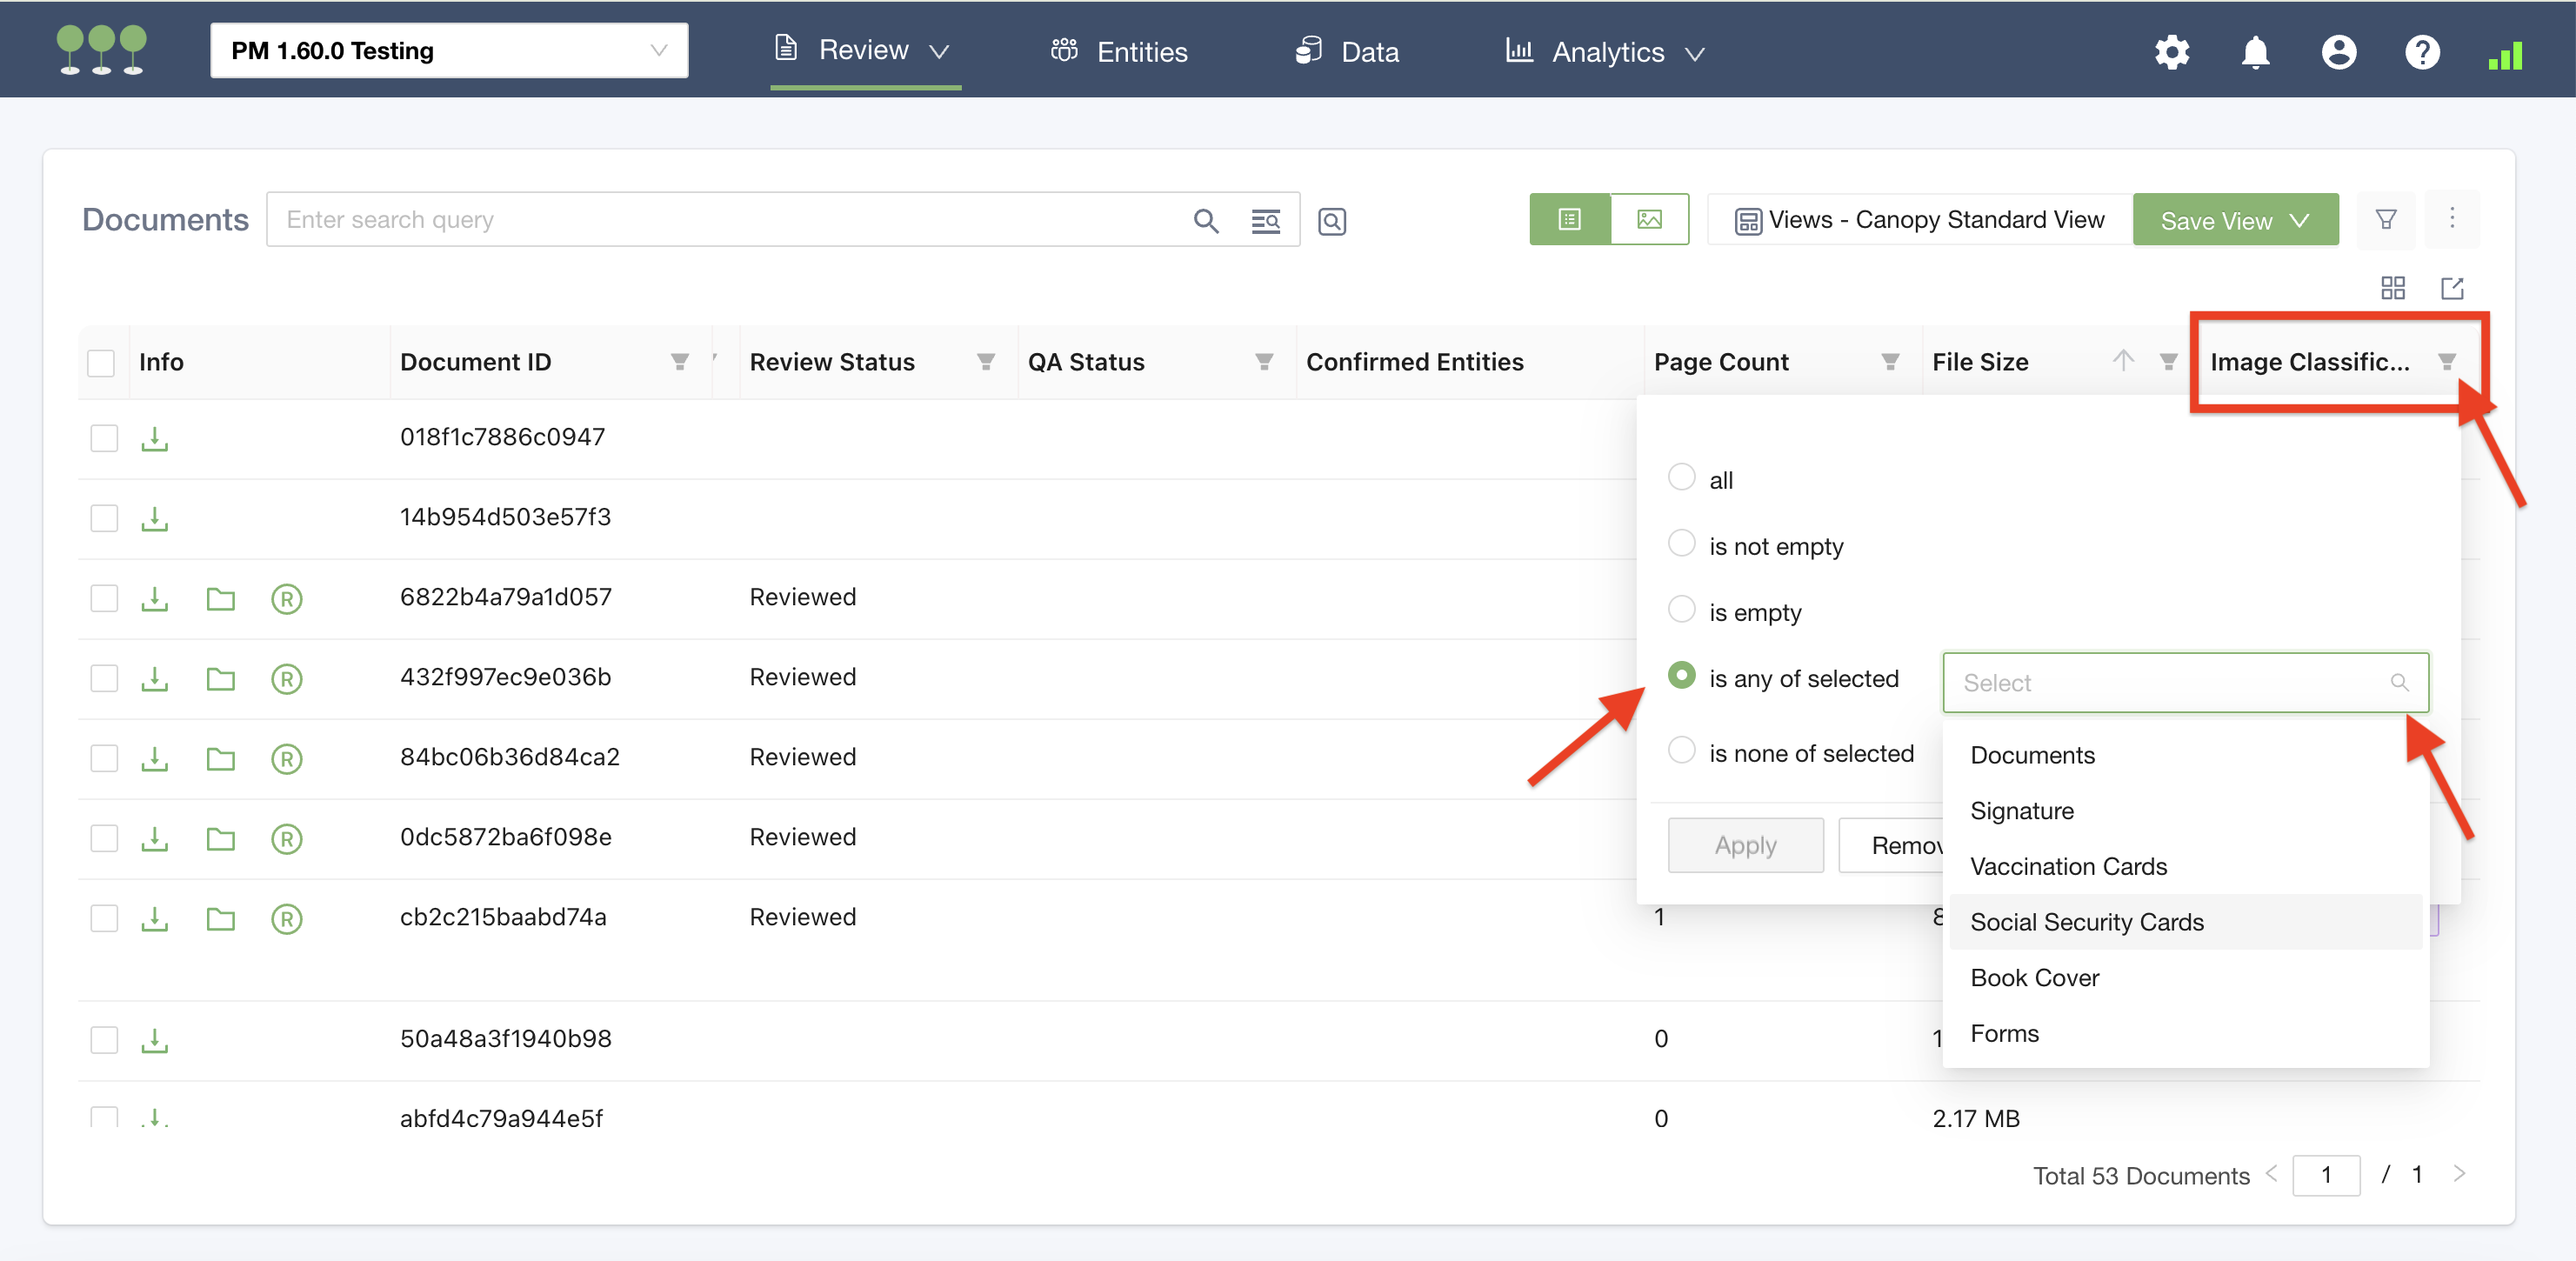Click folder icon for document 432f997ec9e036b

(x=220, y=679)
